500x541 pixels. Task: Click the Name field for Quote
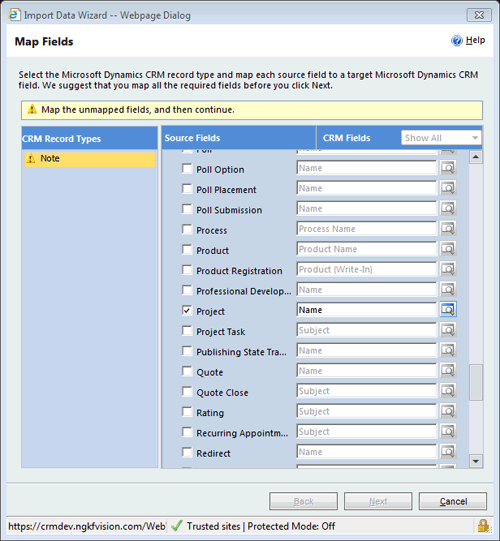[x=366, y=371]
